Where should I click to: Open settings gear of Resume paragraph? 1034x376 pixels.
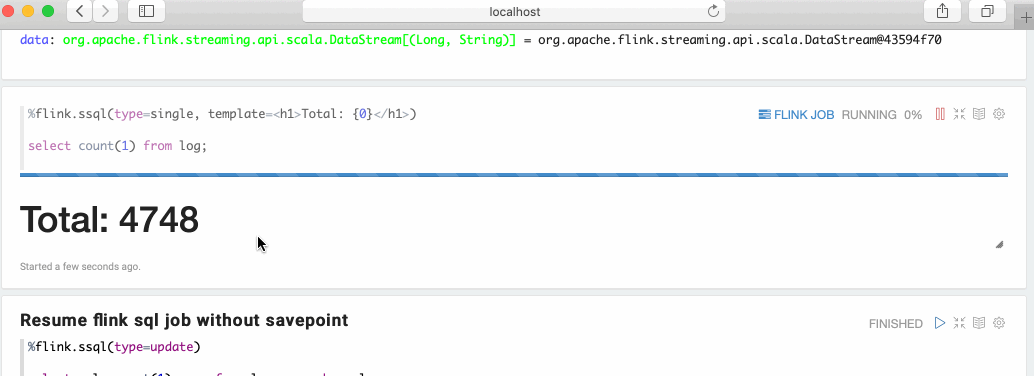(x=999, y=323)
